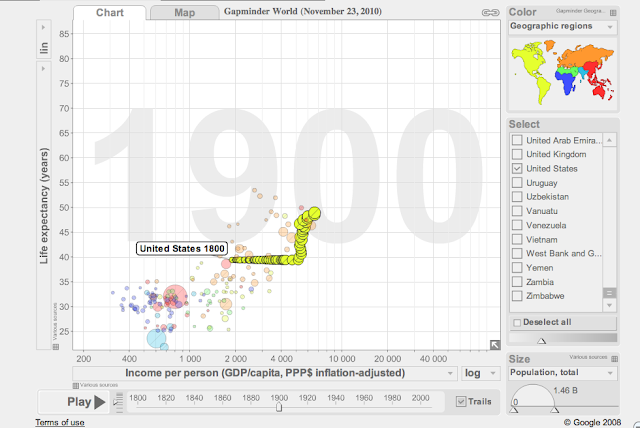The width and height of the screenshot is (640, 428).
Task: Check the United Arab Emirates checkbox
Action: coord(517,140)
